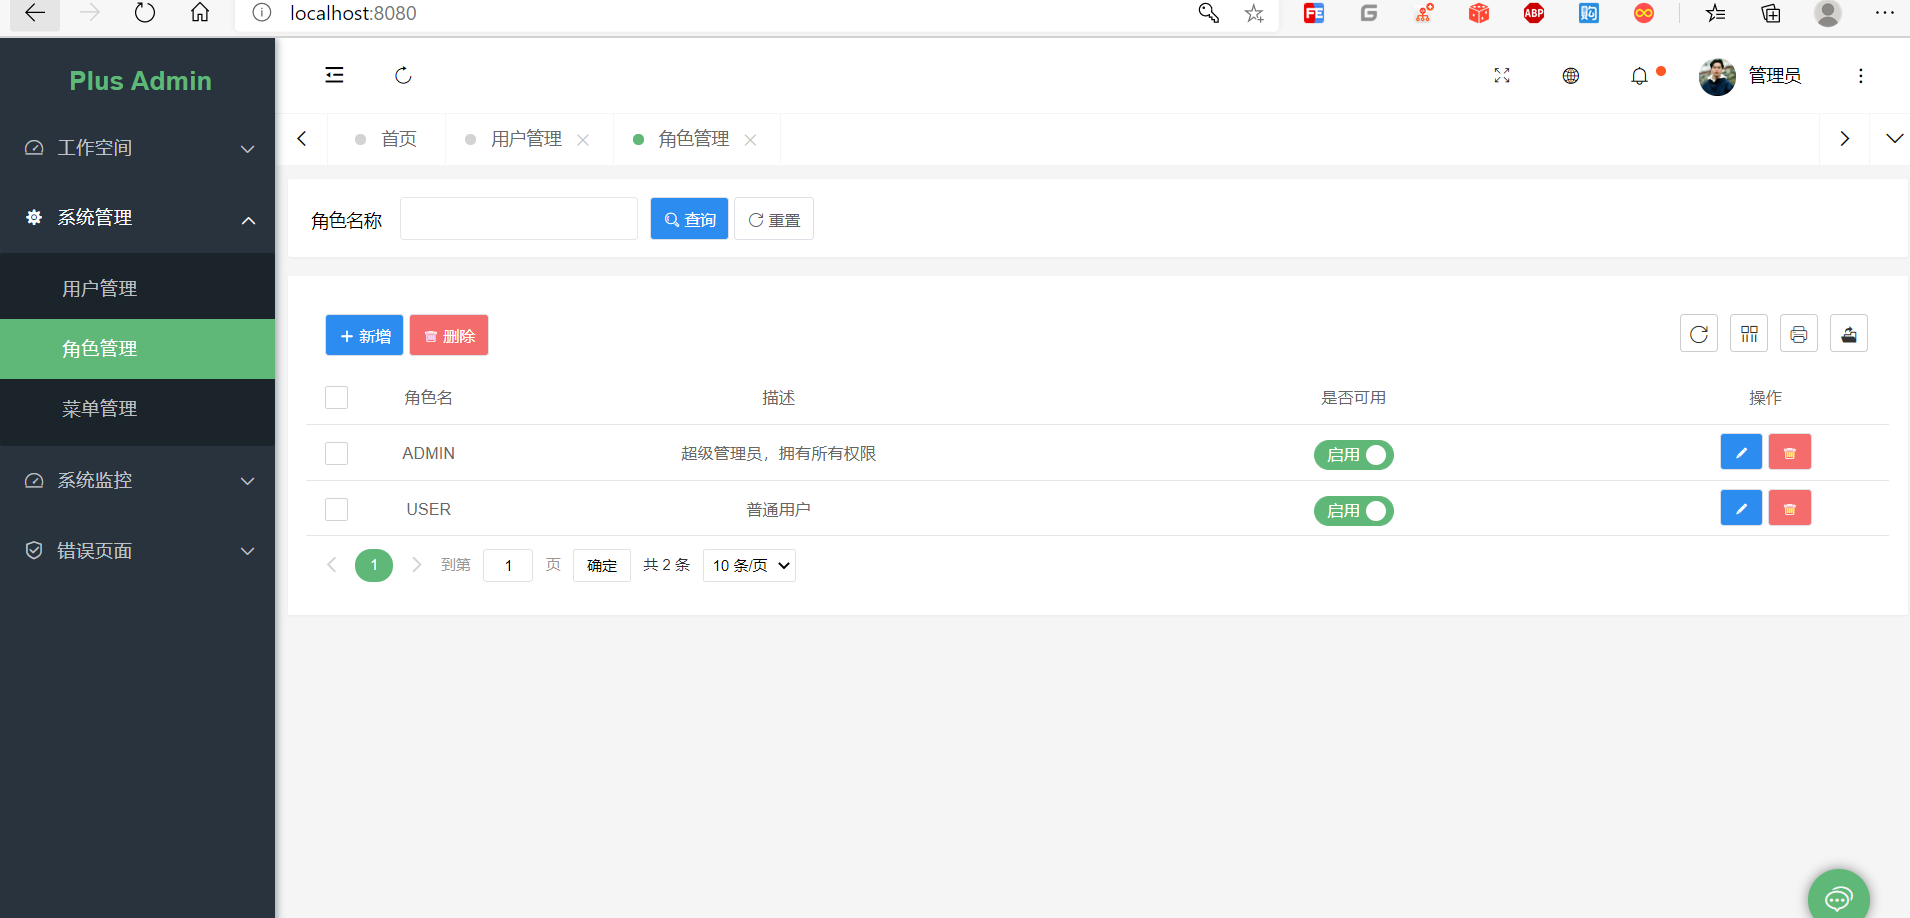Click browser back arrow
Viewport: 1910px width, 918px height.
coord(35,13)
